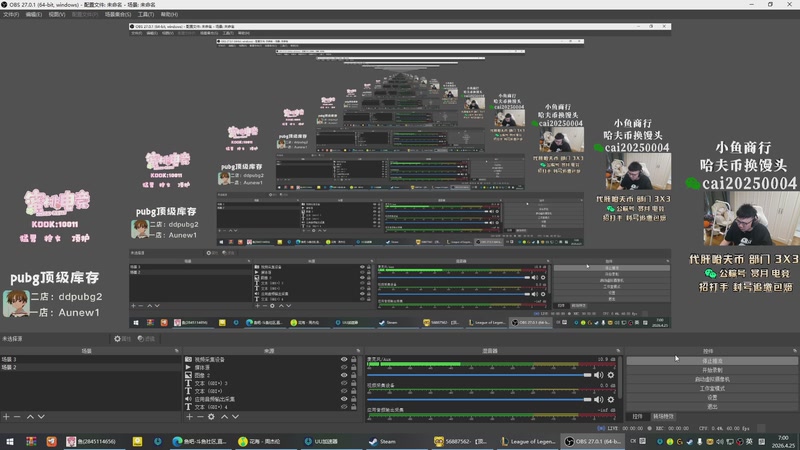Select the 图像 2 row in the main sources list
This screenshot has width=800, height=450.
click(x=270, y=375)
